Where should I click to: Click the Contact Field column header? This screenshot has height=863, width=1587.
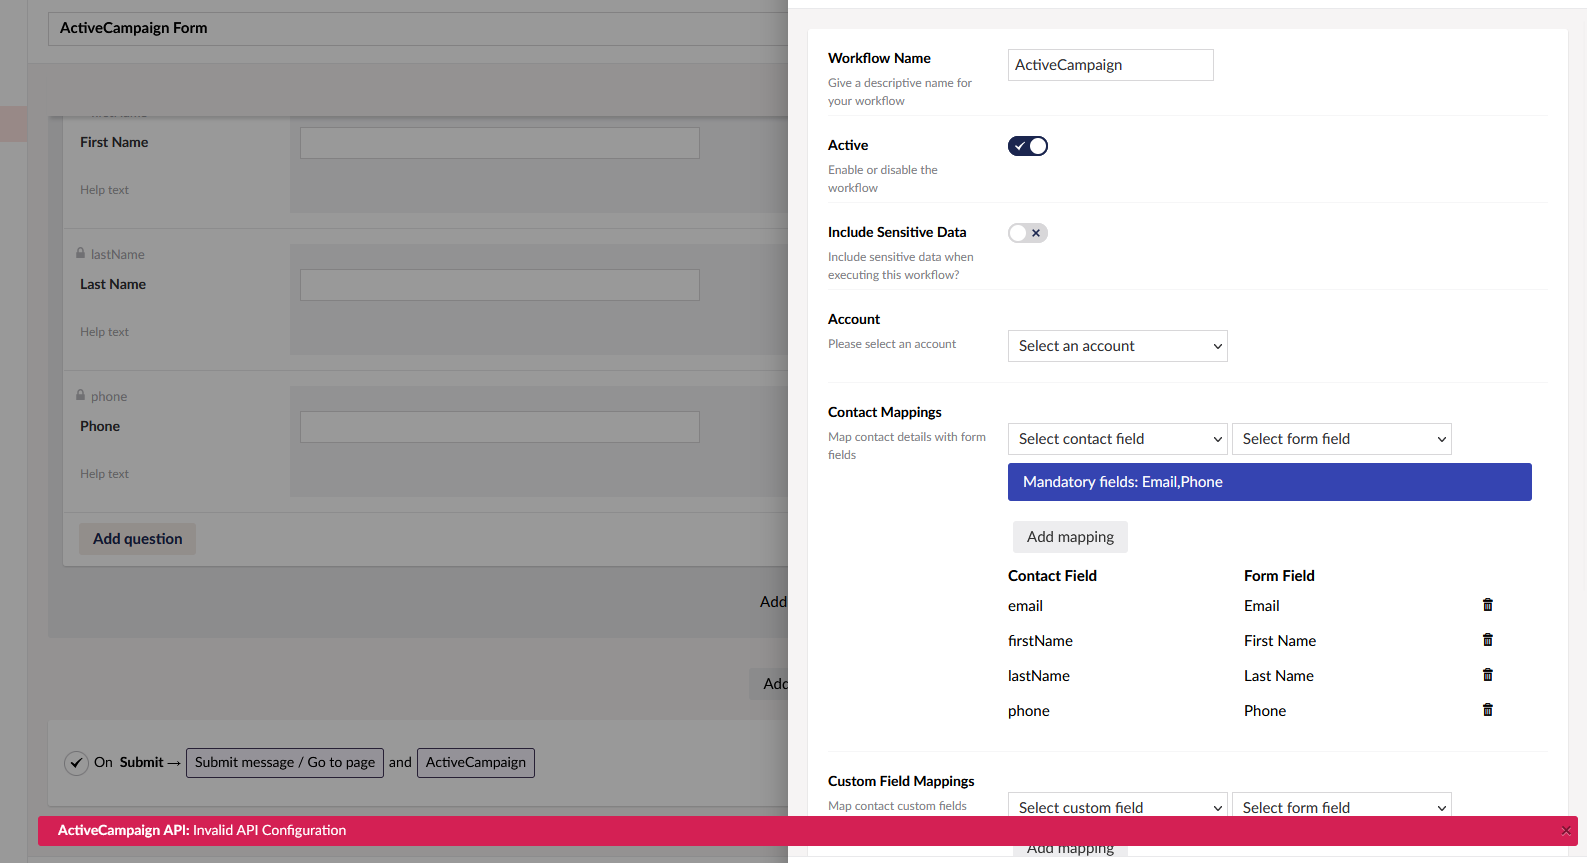click(x=1052, y=576)
